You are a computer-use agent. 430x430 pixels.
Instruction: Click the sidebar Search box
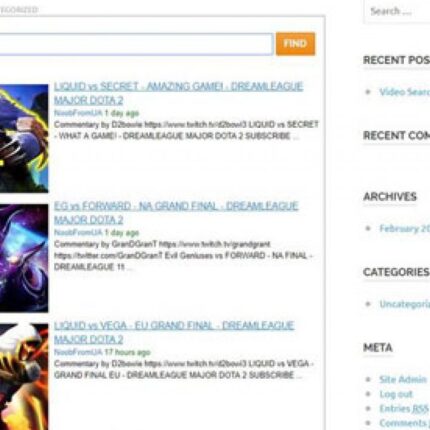pos(397,12)
